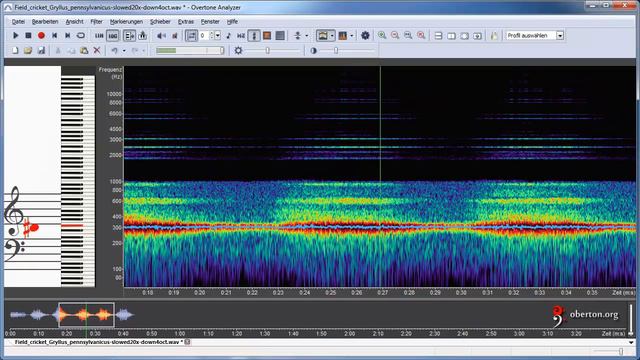The image size is (640, 360).
Task: Toggle the vertical marker tool icon
Action: pos(254,36)
